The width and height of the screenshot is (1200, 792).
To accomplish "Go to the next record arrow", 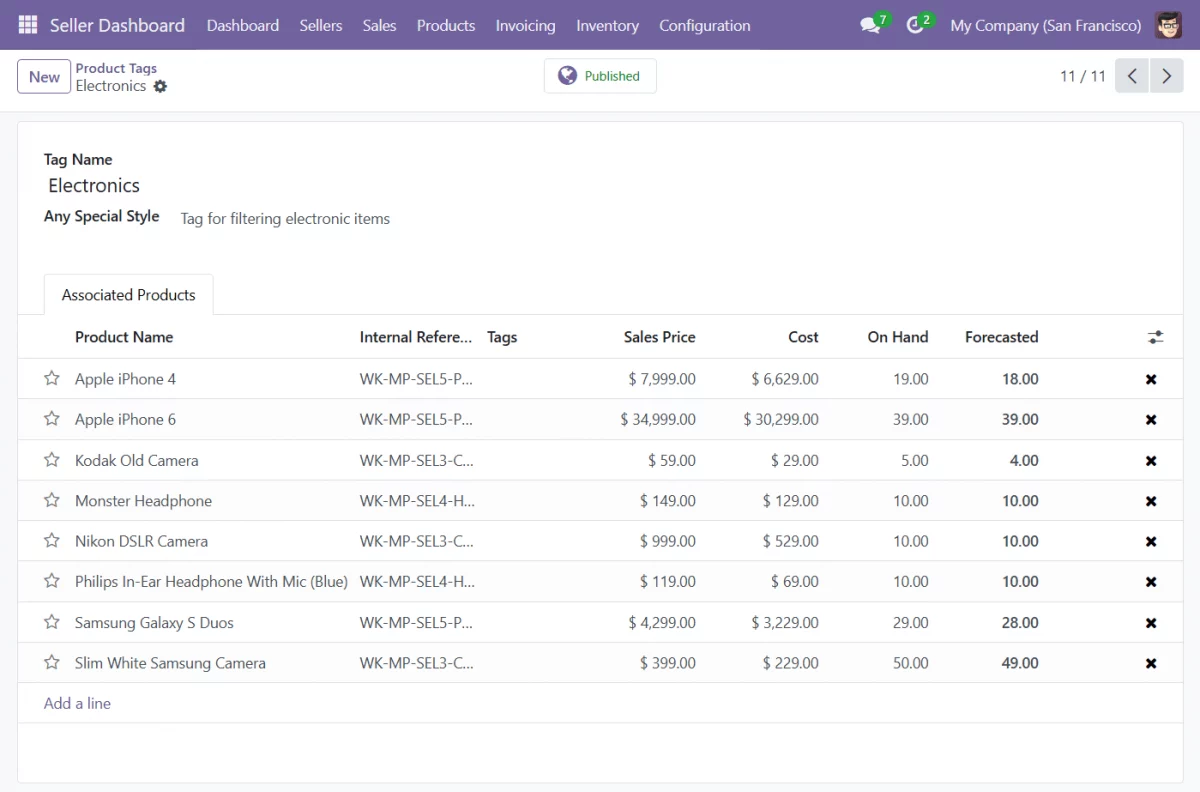I will pyautogui.click(x=1166, y=76).
